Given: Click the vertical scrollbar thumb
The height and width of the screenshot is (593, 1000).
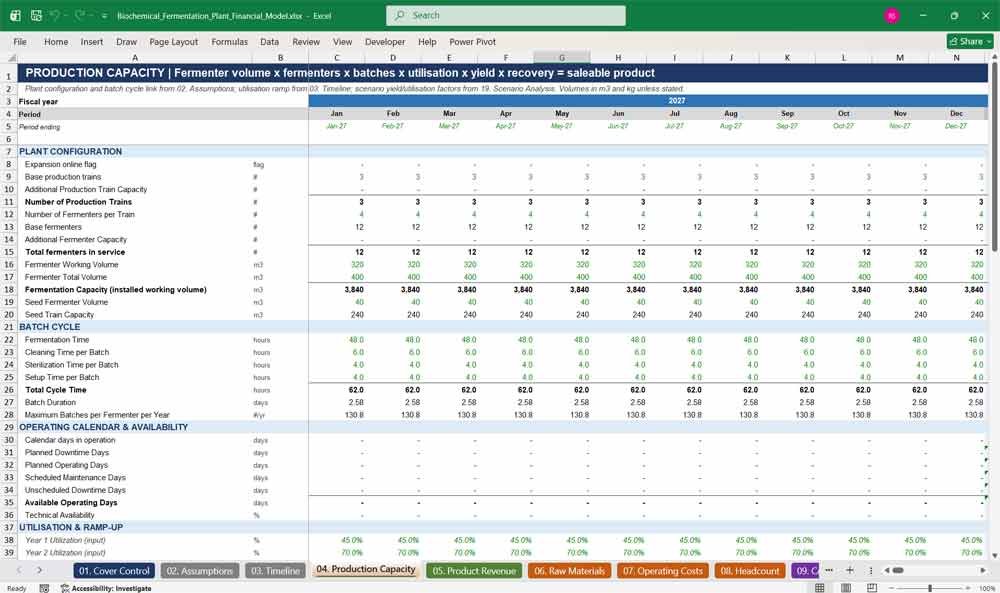Looking at the screenshot, I should (995, 156).
